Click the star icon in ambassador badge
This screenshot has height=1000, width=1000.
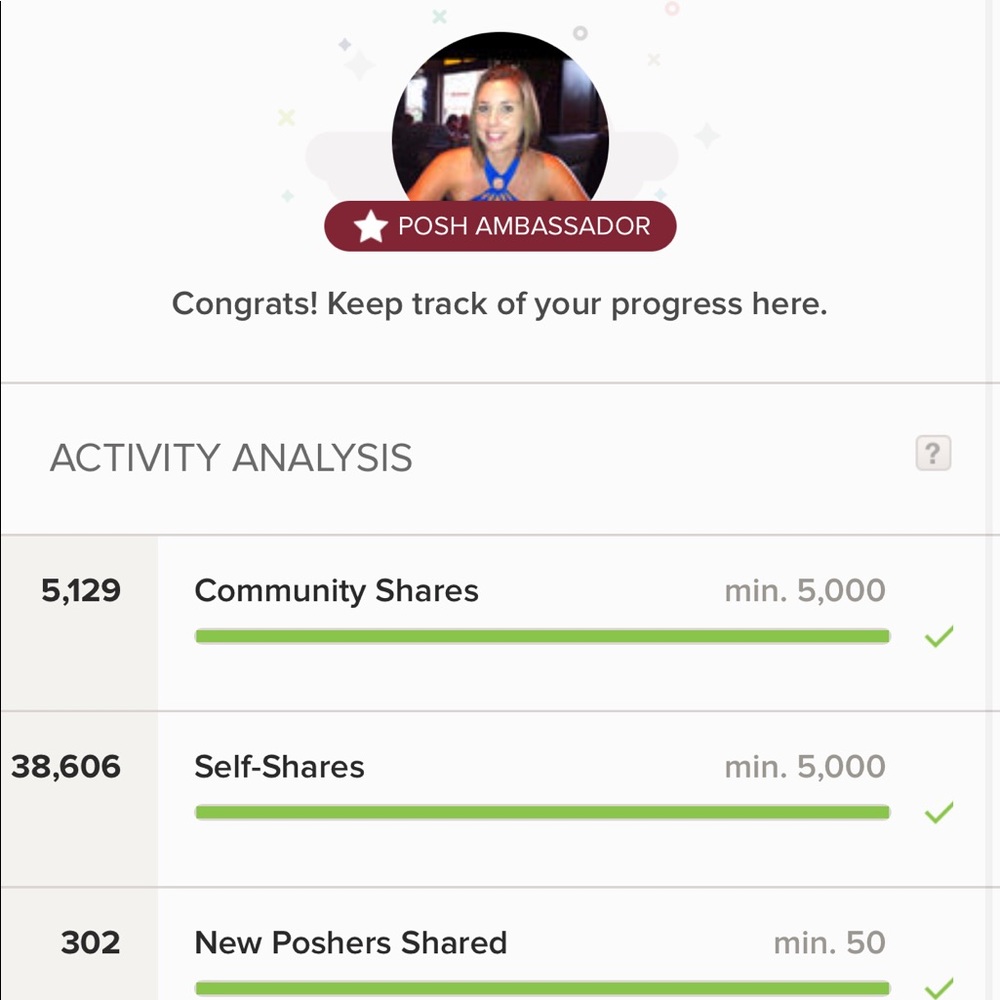point(371,227)
